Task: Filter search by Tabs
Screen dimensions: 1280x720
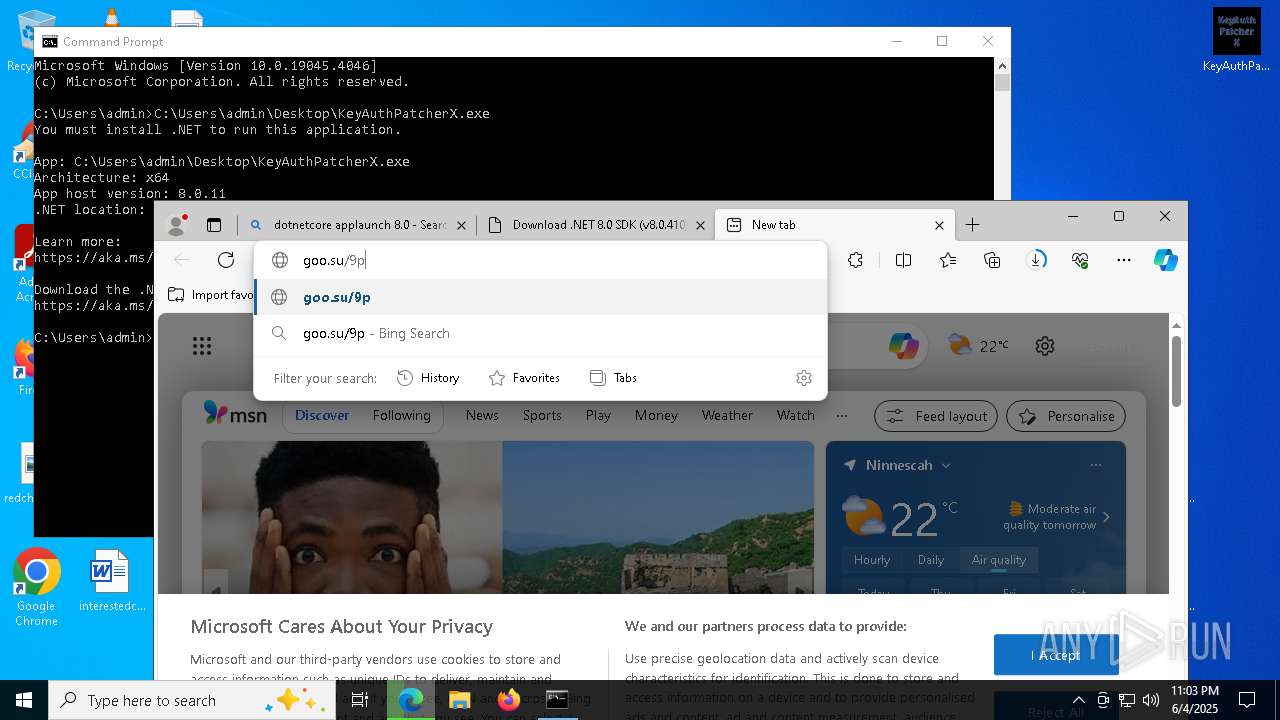Action: point(613,378)
